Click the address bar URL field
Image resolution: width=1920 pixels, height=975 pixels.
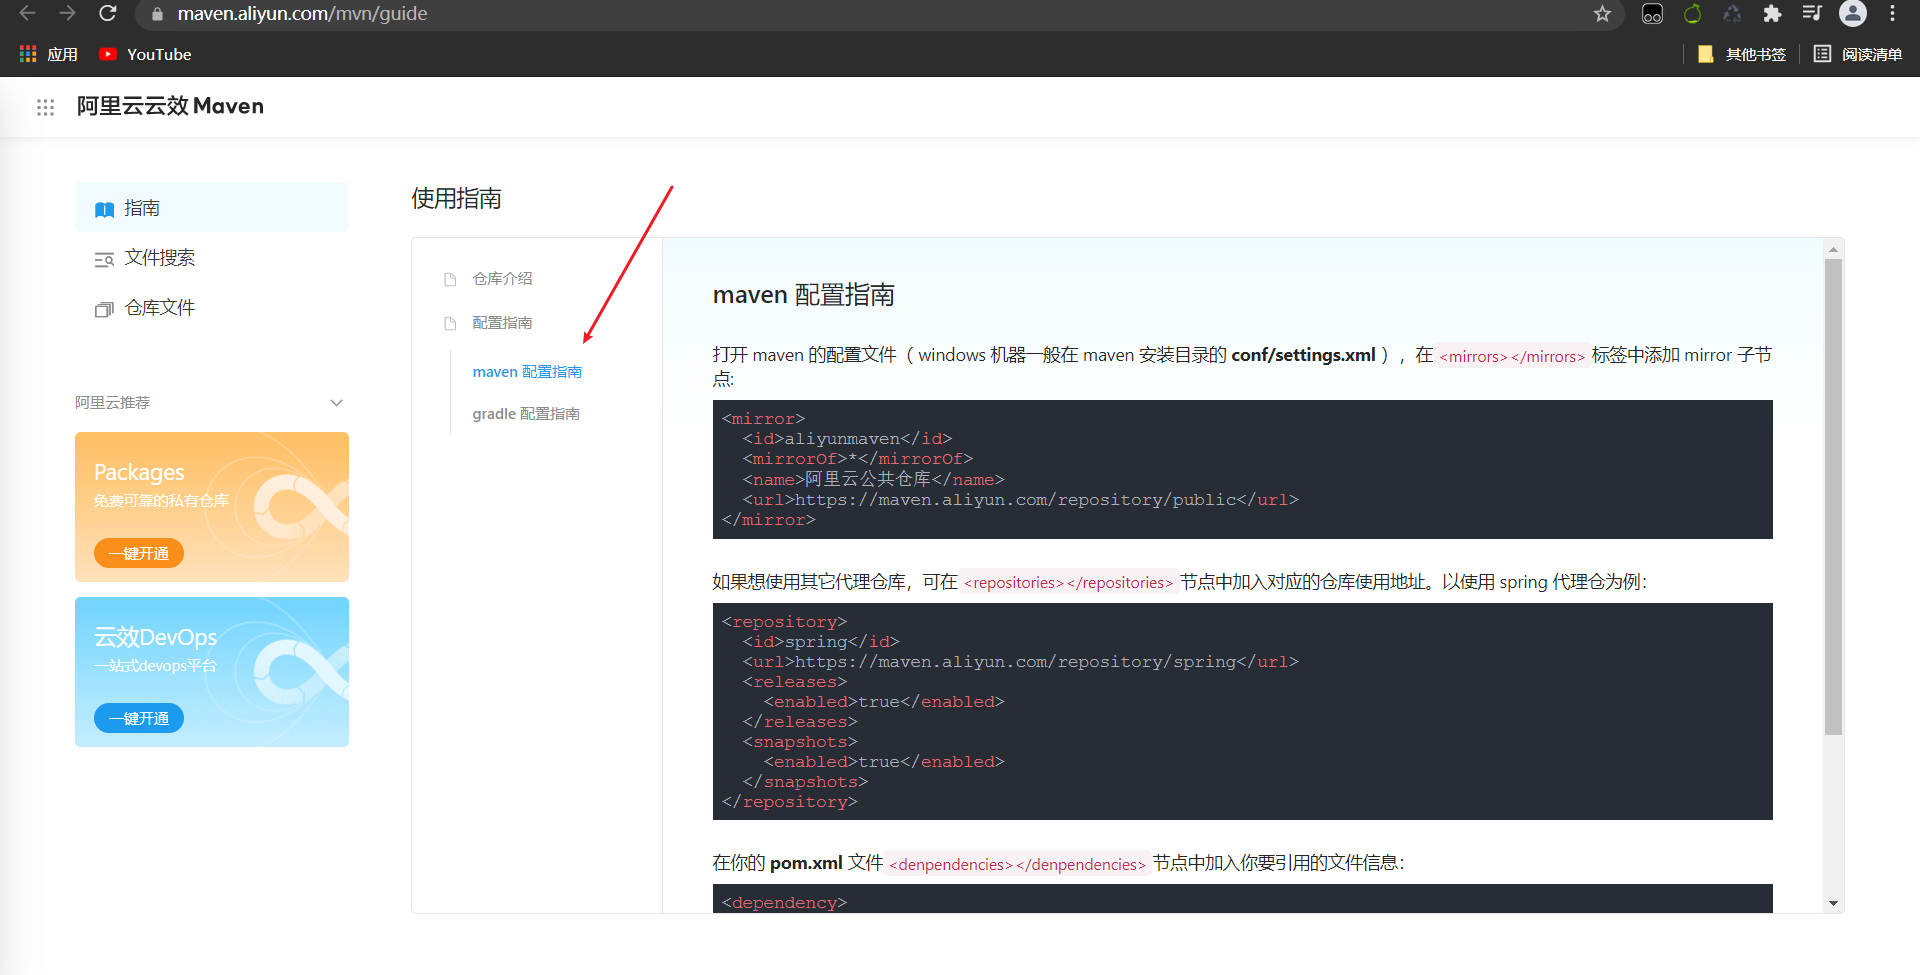tap(400, 14)
